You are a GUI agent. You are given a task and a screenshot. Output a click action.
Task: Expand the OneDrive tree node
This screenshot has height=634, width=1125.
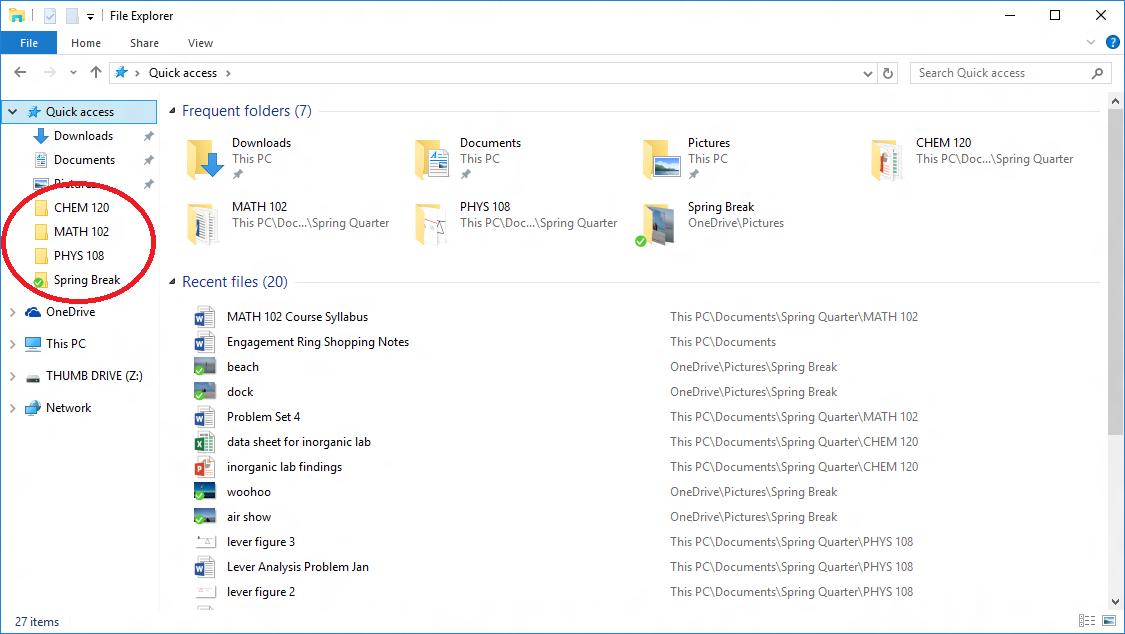pos(13,312)
